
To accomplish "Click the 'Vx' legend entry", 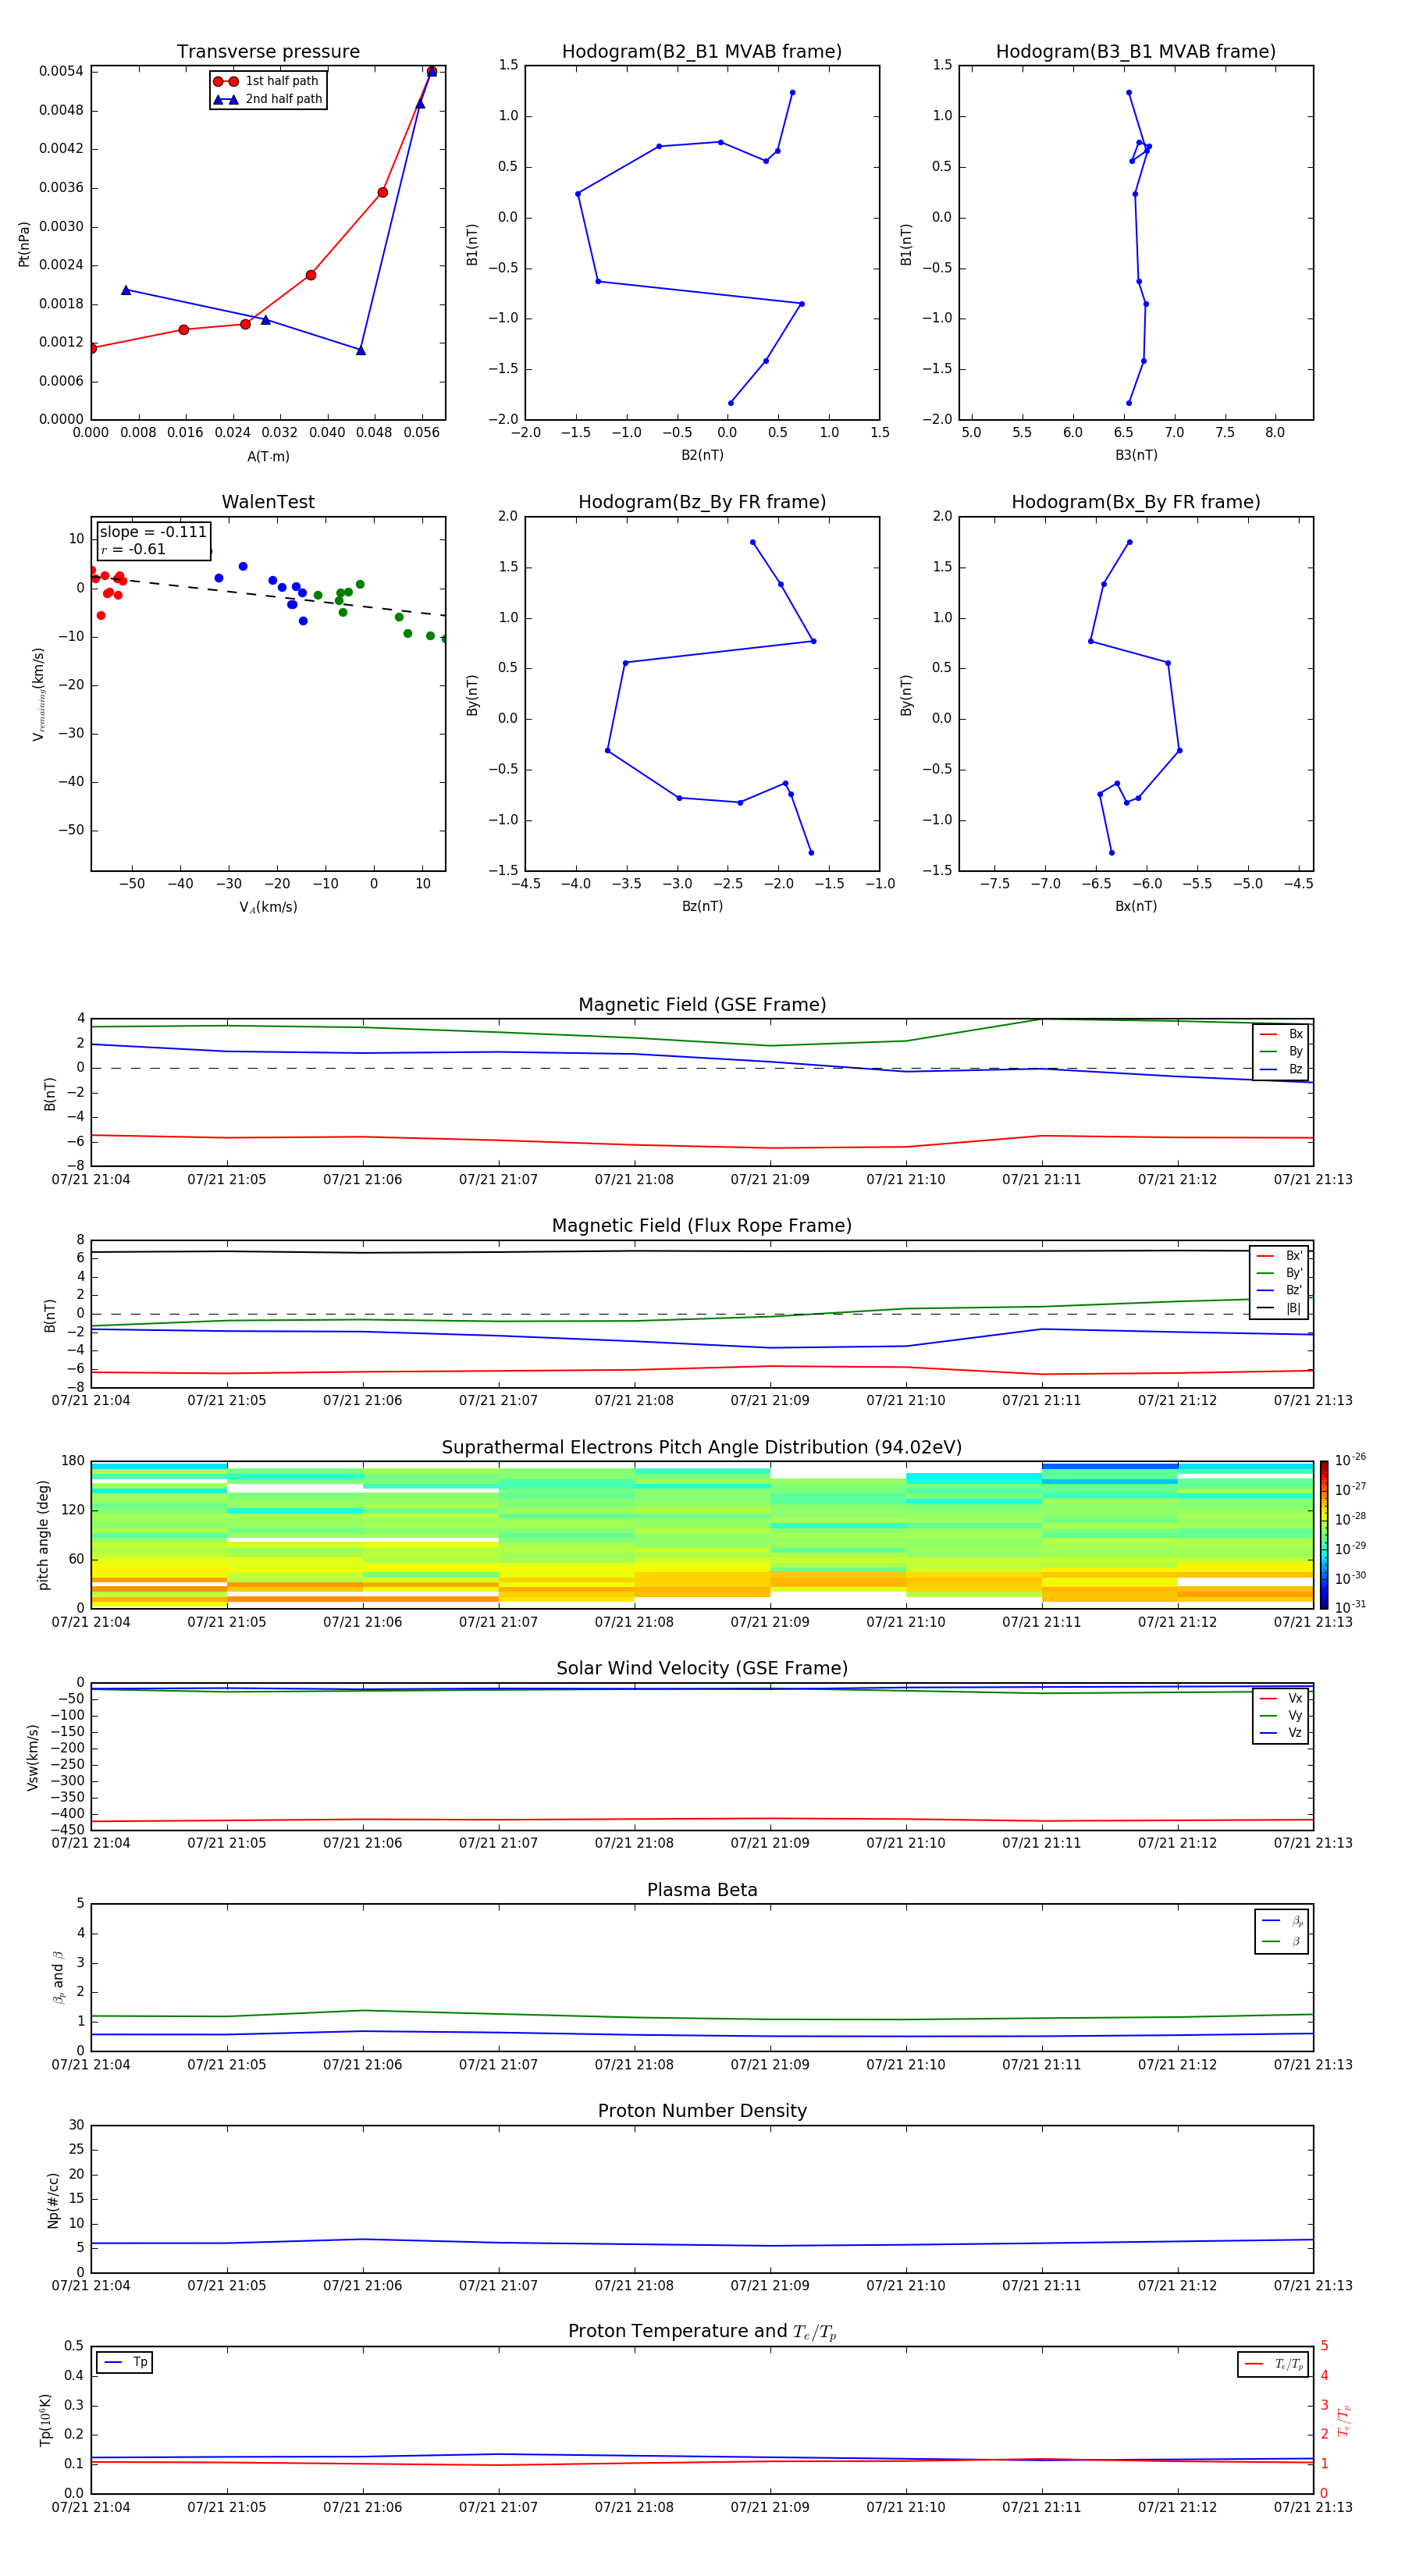I will point(1281,1698).
